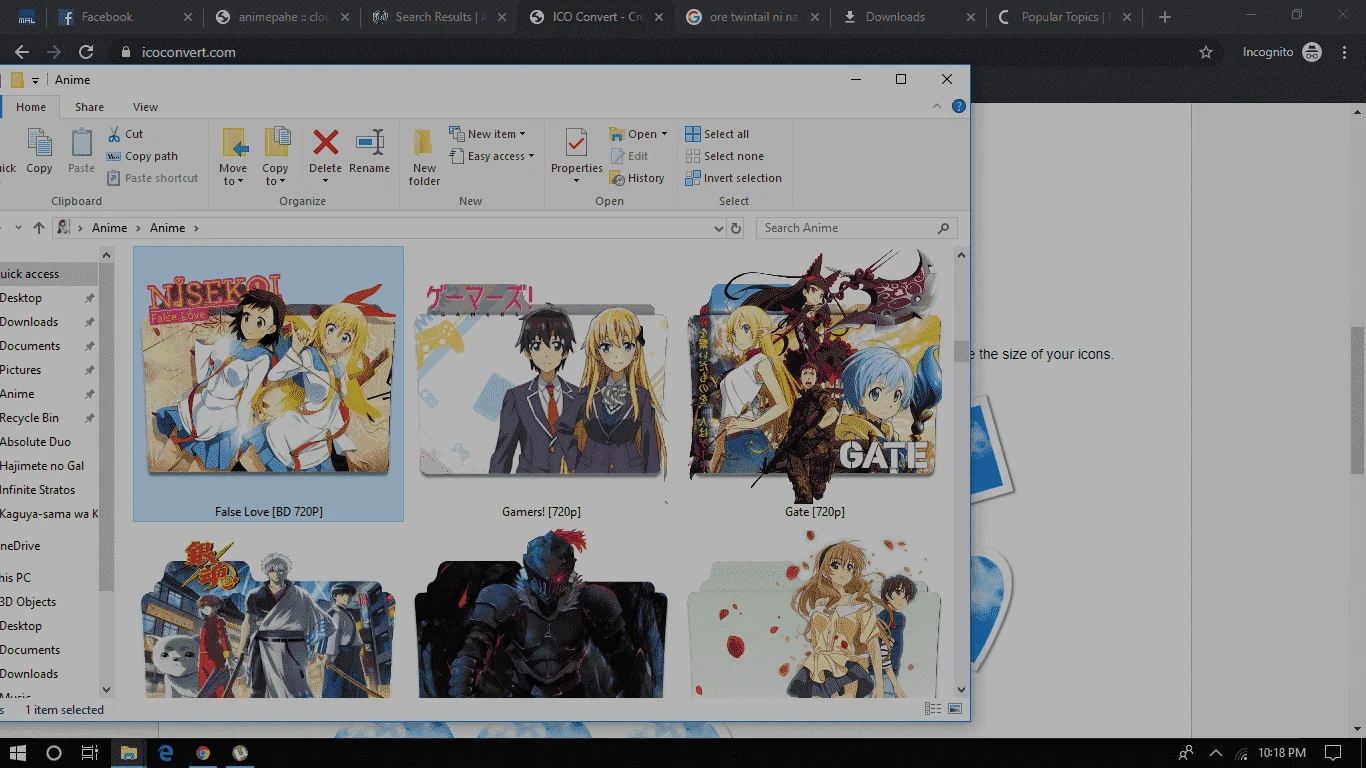Click the first Anime breadcrumb in address bar
The width and height of the screenshot is (1366, 768).
[x=110, y=228]
